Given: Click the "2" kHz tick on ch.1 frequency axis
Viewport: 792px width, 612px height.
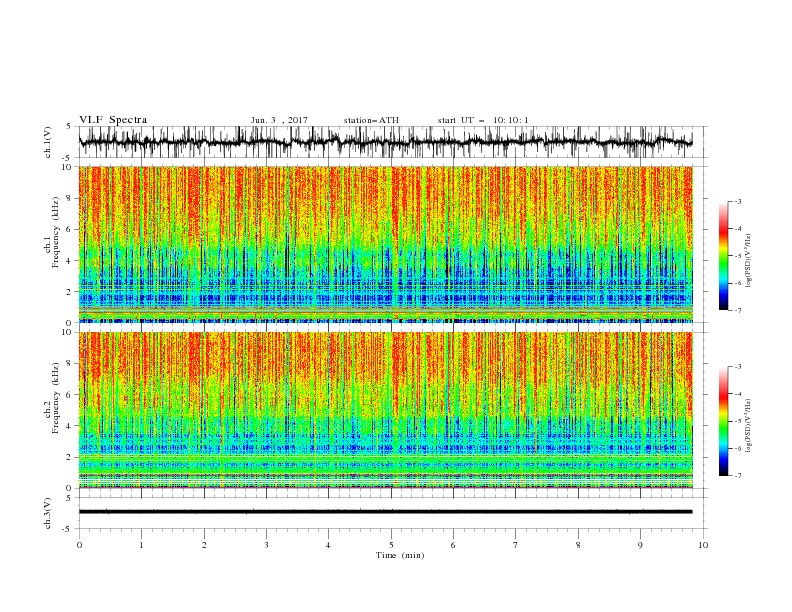Looking at the screenshot, I should point(70,292).
